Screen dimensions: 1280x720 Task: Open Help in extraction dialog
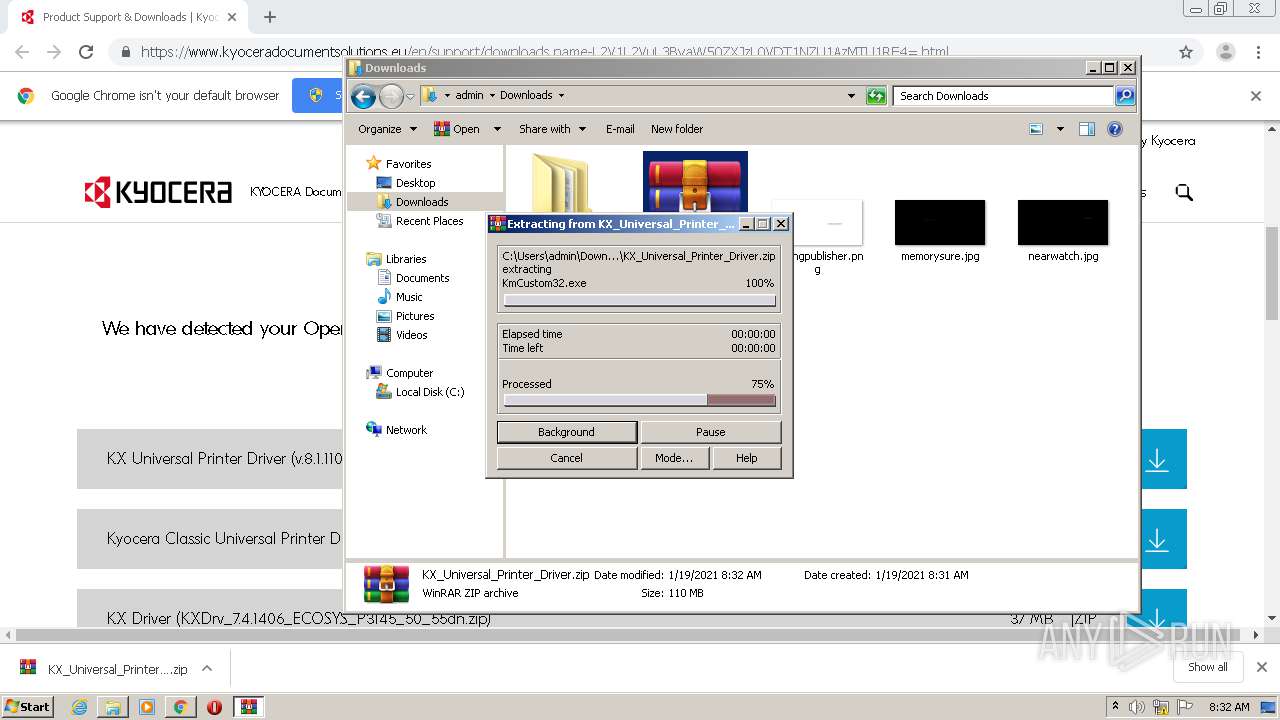click(x=746, y=458)
